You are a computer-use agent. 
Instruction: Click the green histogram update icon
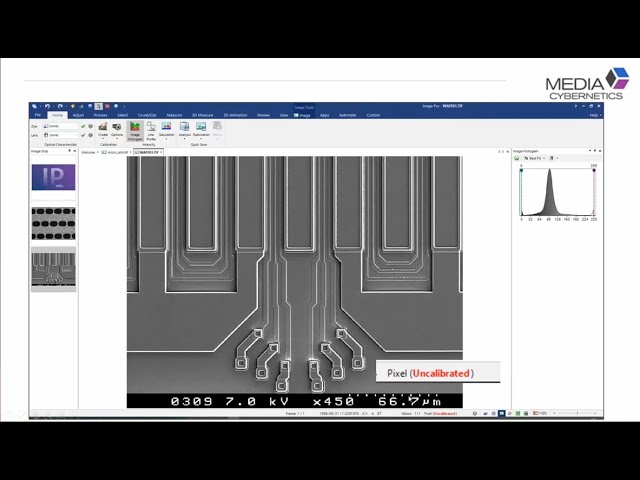click(x=517, y=158)
